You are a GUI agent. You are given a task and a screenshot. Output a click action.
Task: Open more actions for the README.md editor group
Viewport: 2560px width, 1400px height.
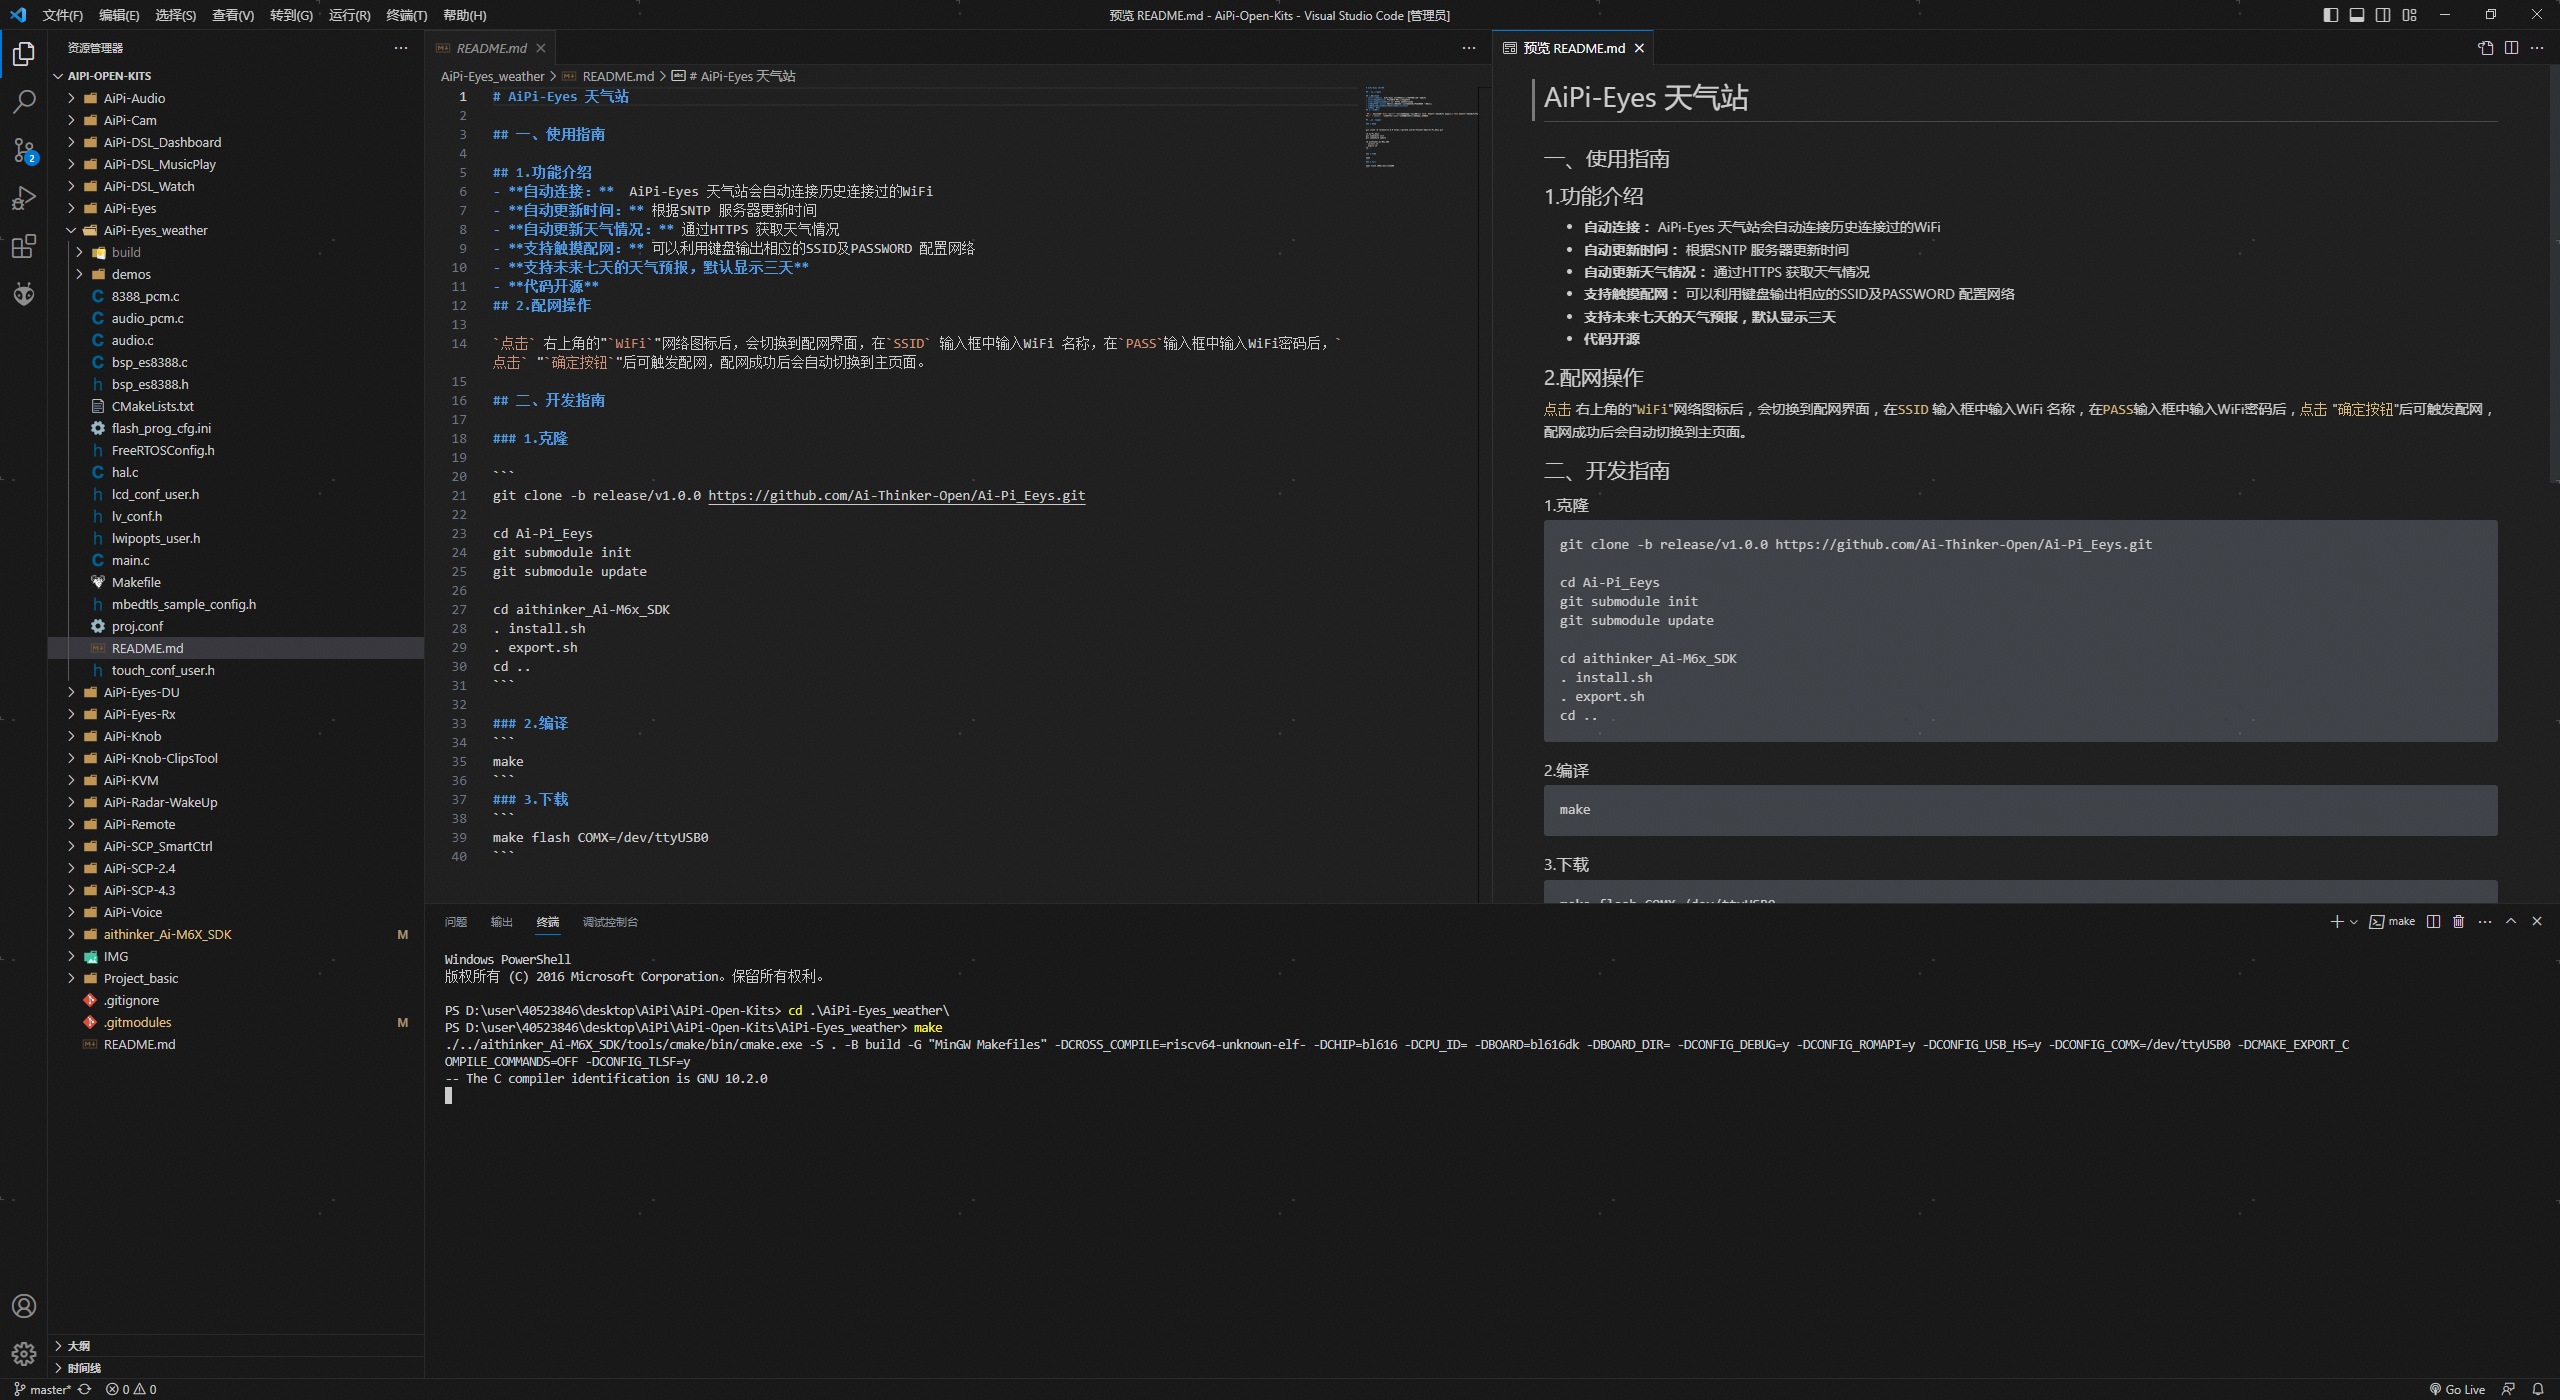click(1468, 48)
